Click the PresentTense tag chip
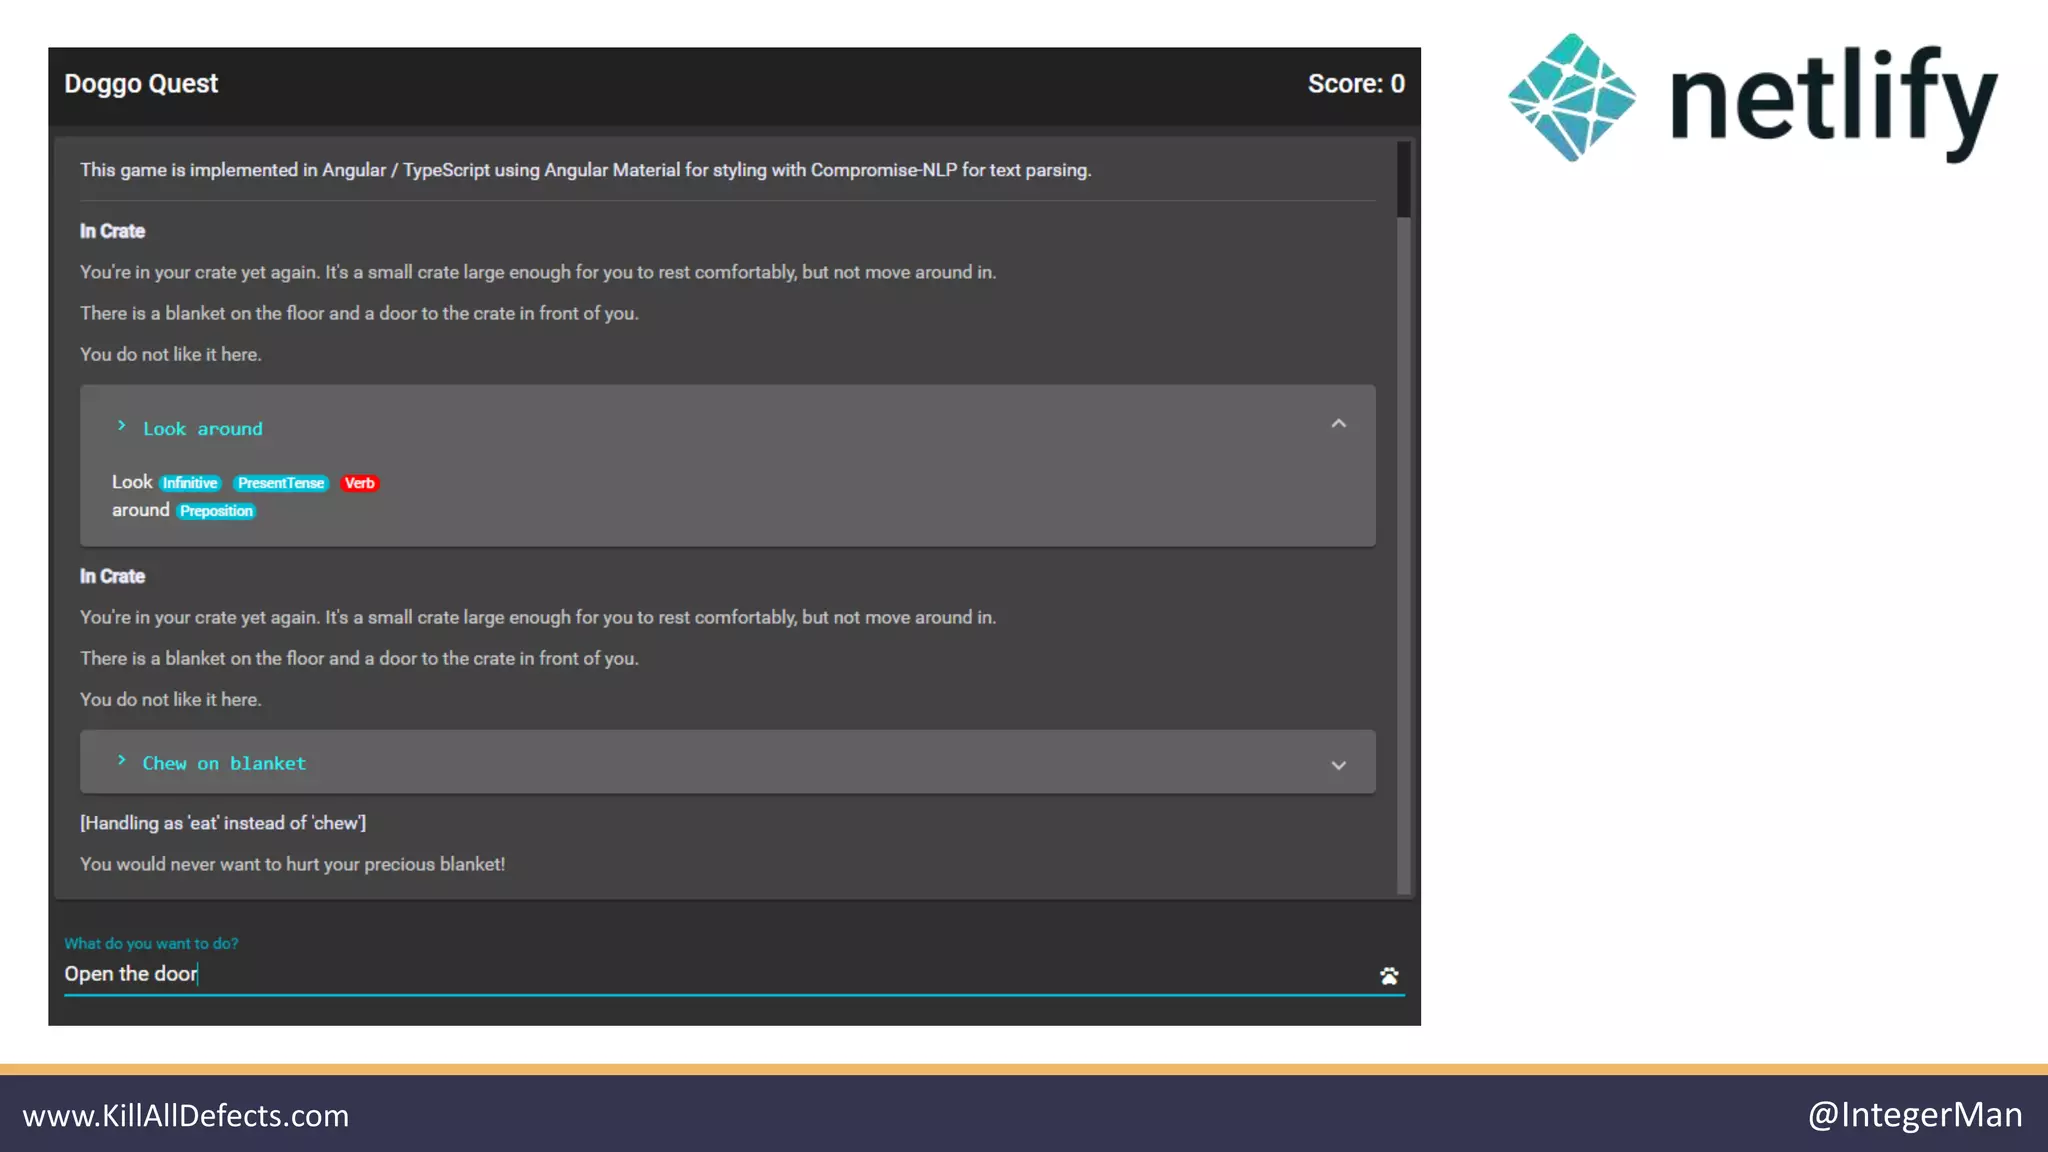Screen dimensions: 2048x1152 pyautogui.click(x=281, y=483)
